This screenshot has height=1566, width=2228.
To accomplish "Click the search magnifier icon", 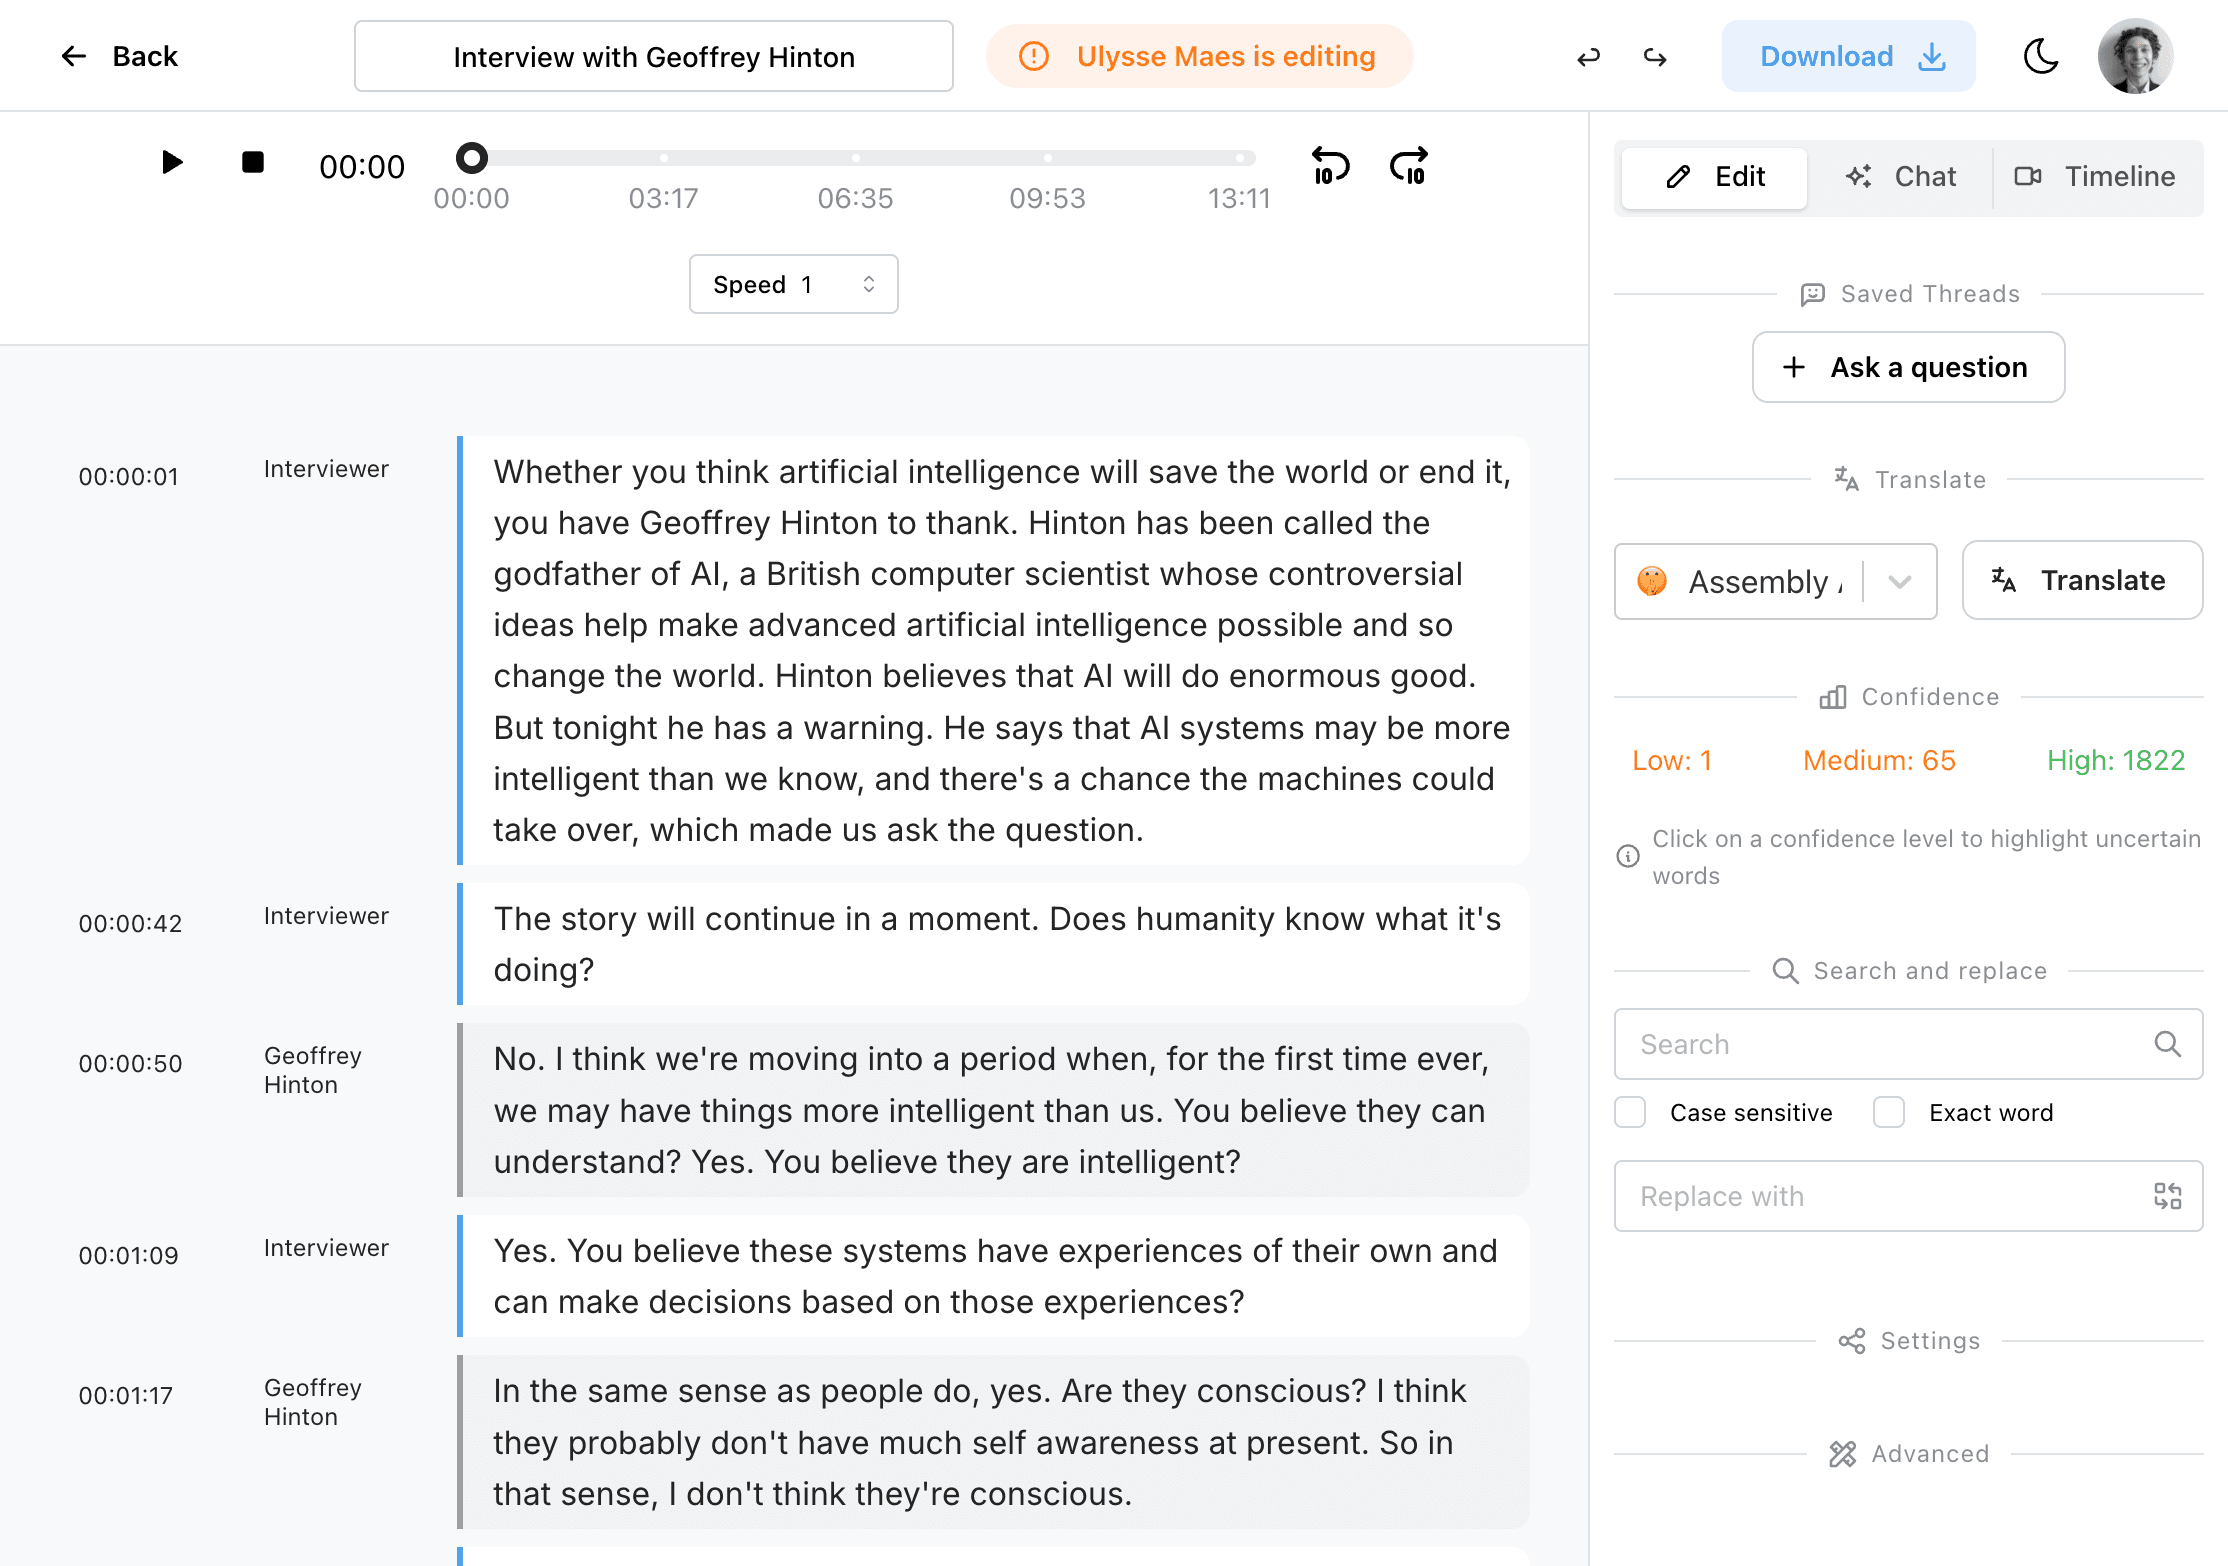I will tap(2166, 1044).
